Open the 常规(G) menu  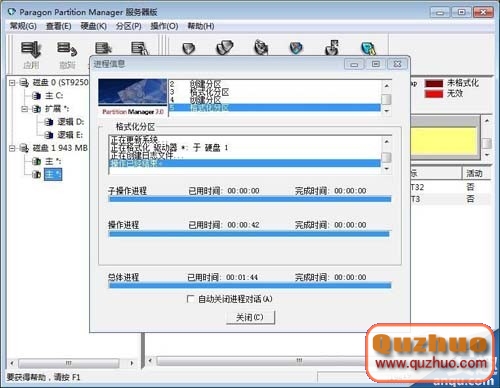click(23, 26)
